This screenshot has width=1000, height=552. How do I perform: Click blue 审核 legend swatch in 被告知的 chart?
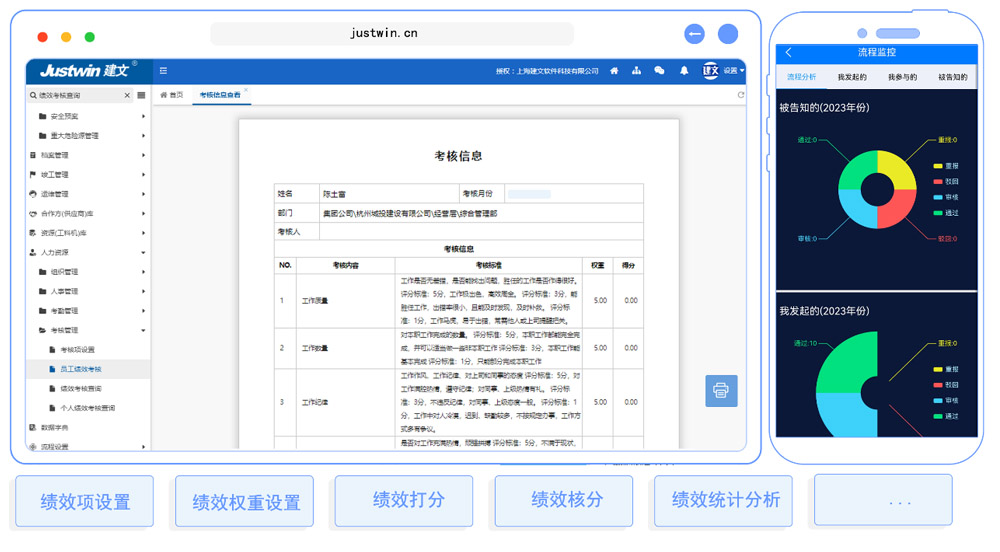tap(938, 198)
